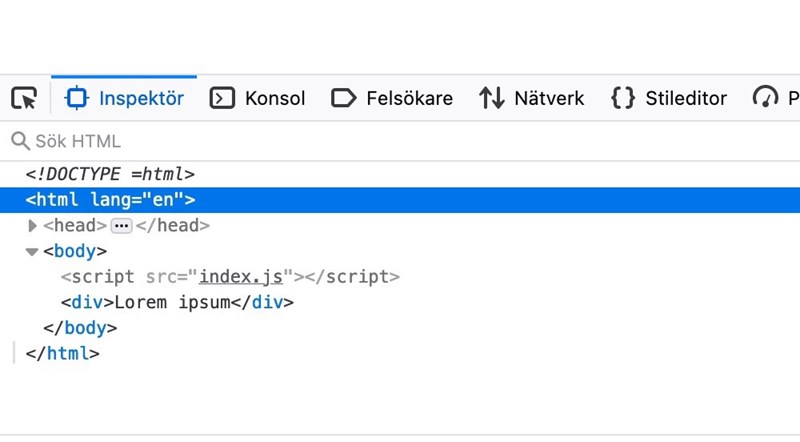
Task: Switch to the Nätverk tab
Action: coord(531,98)
